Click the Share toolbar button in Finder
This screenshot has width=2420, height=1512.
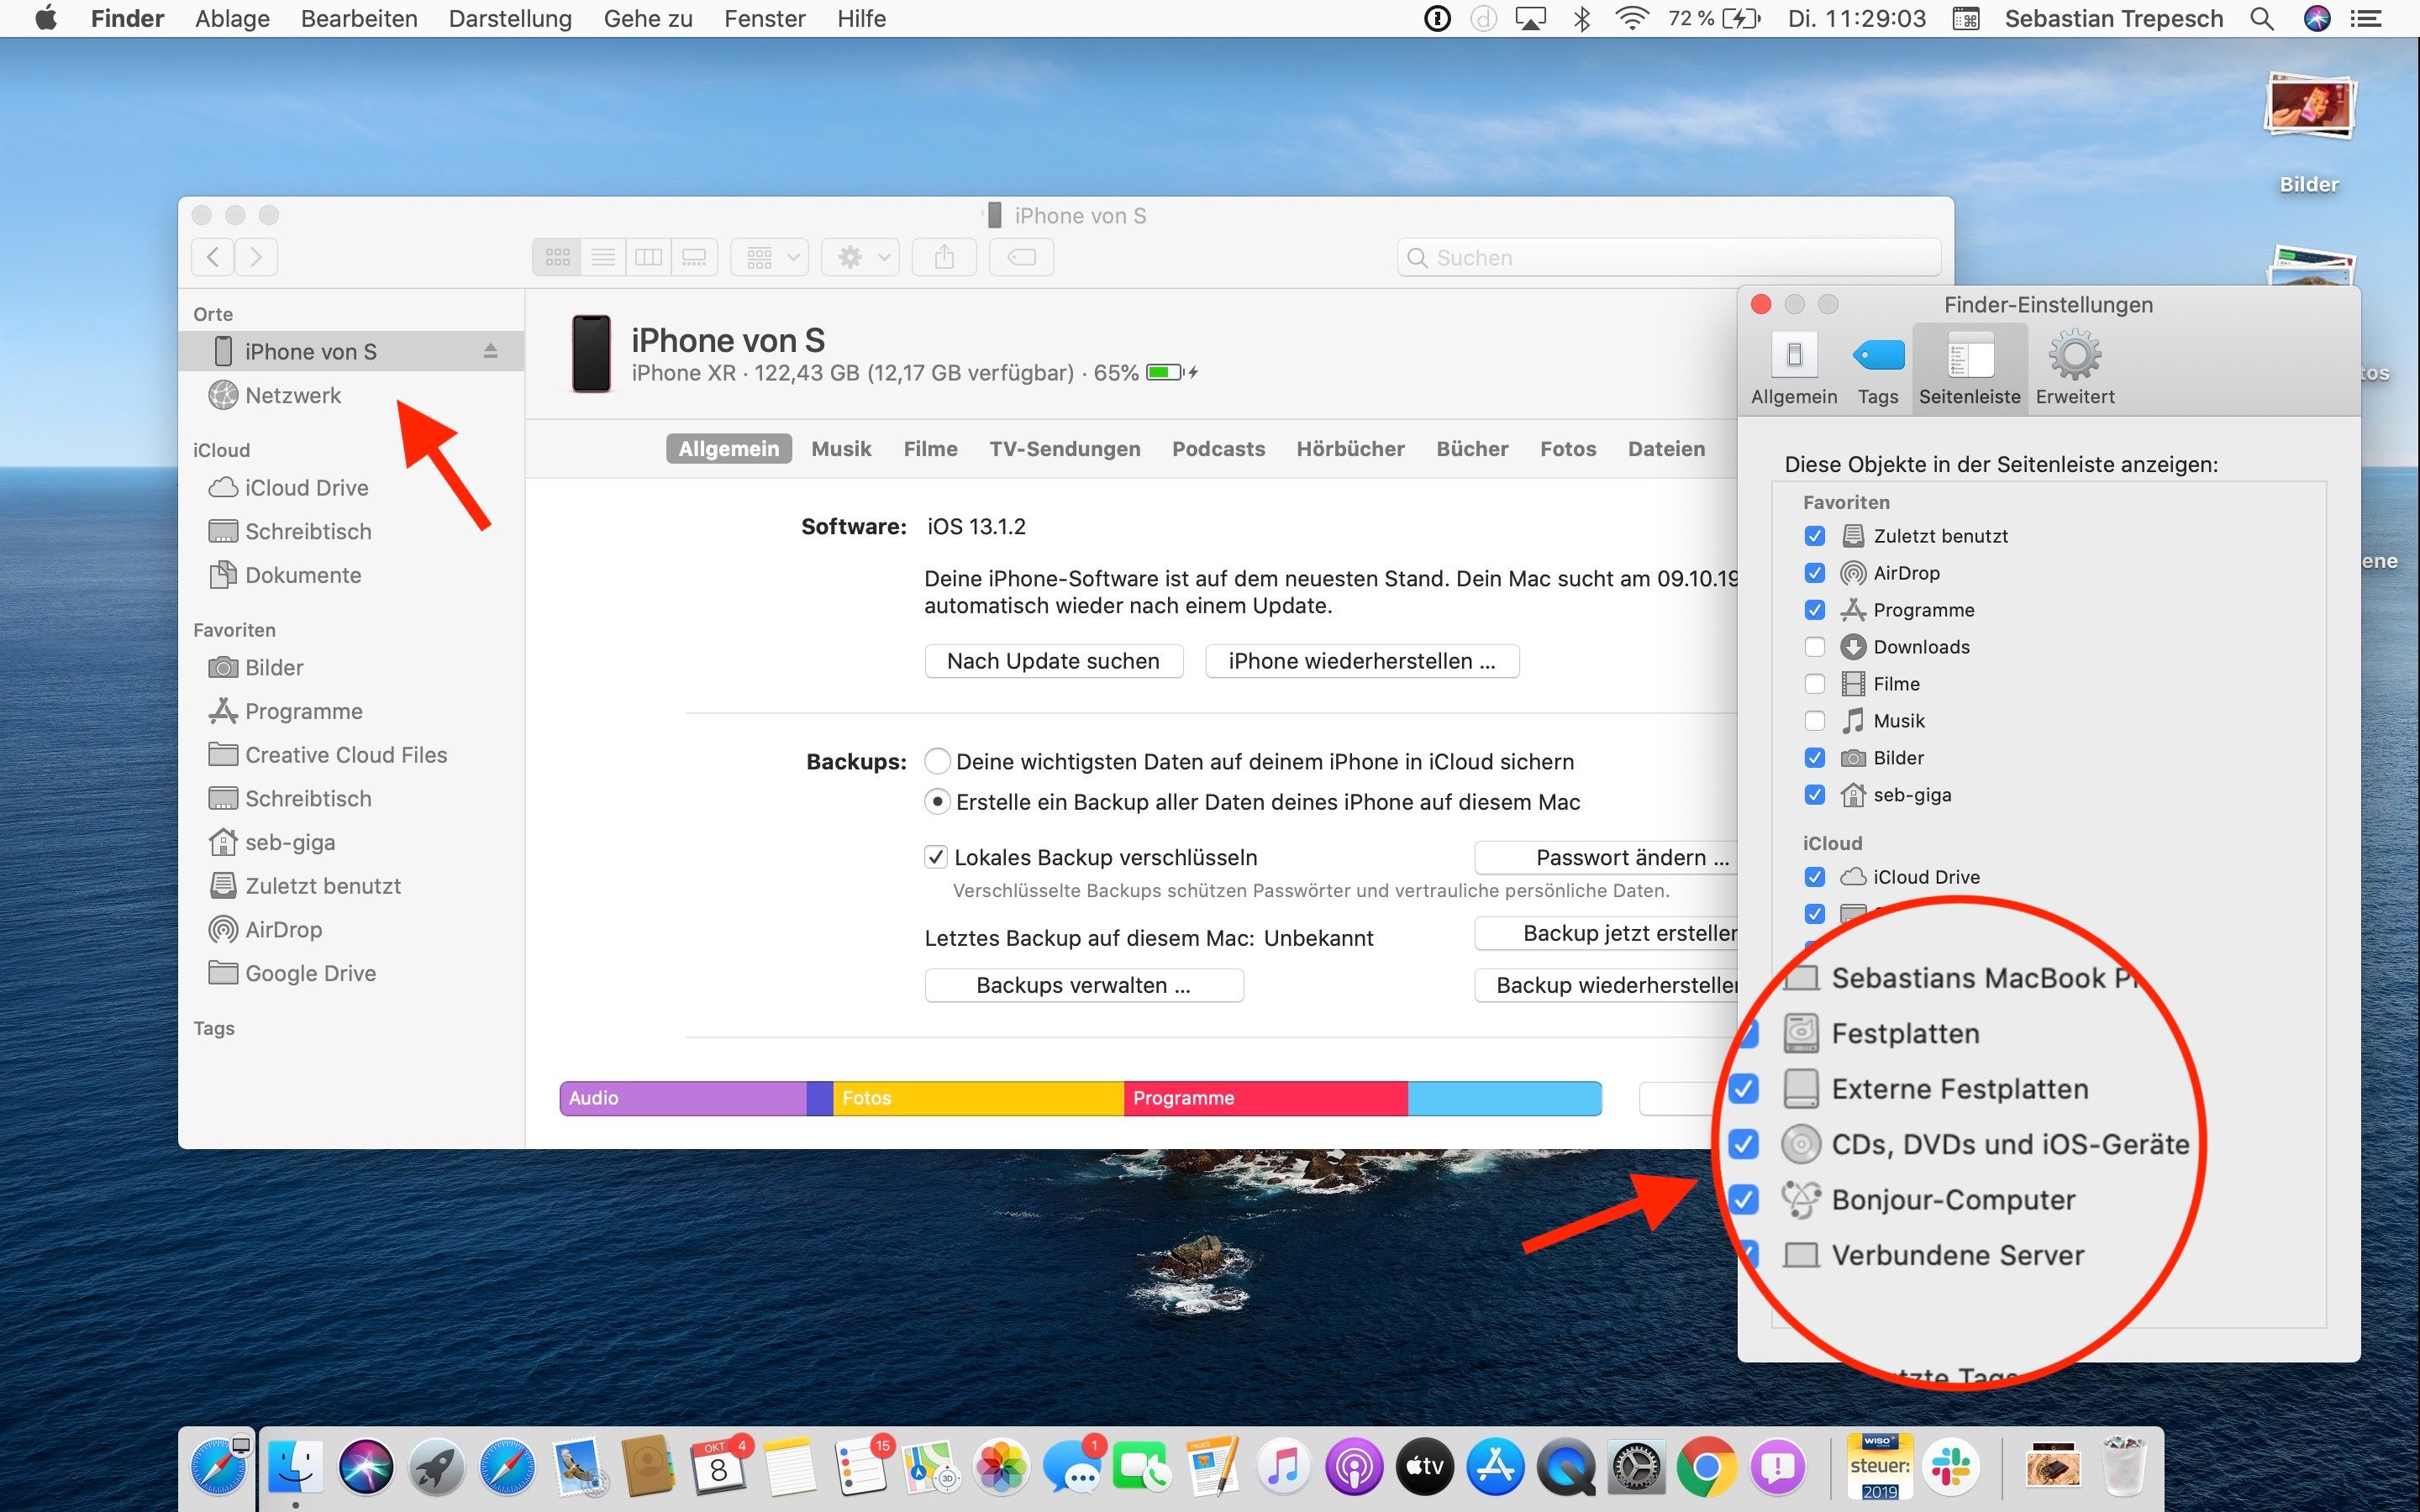[944, 257]
